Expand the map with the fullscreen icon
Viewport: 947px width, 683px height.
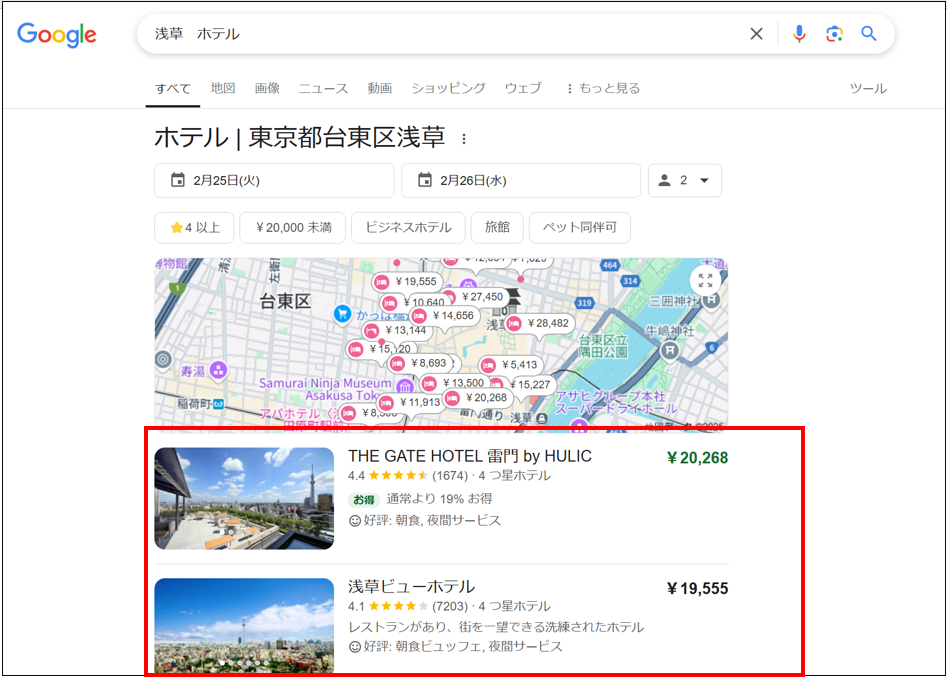pyautogui.click(x=705, y=280)
